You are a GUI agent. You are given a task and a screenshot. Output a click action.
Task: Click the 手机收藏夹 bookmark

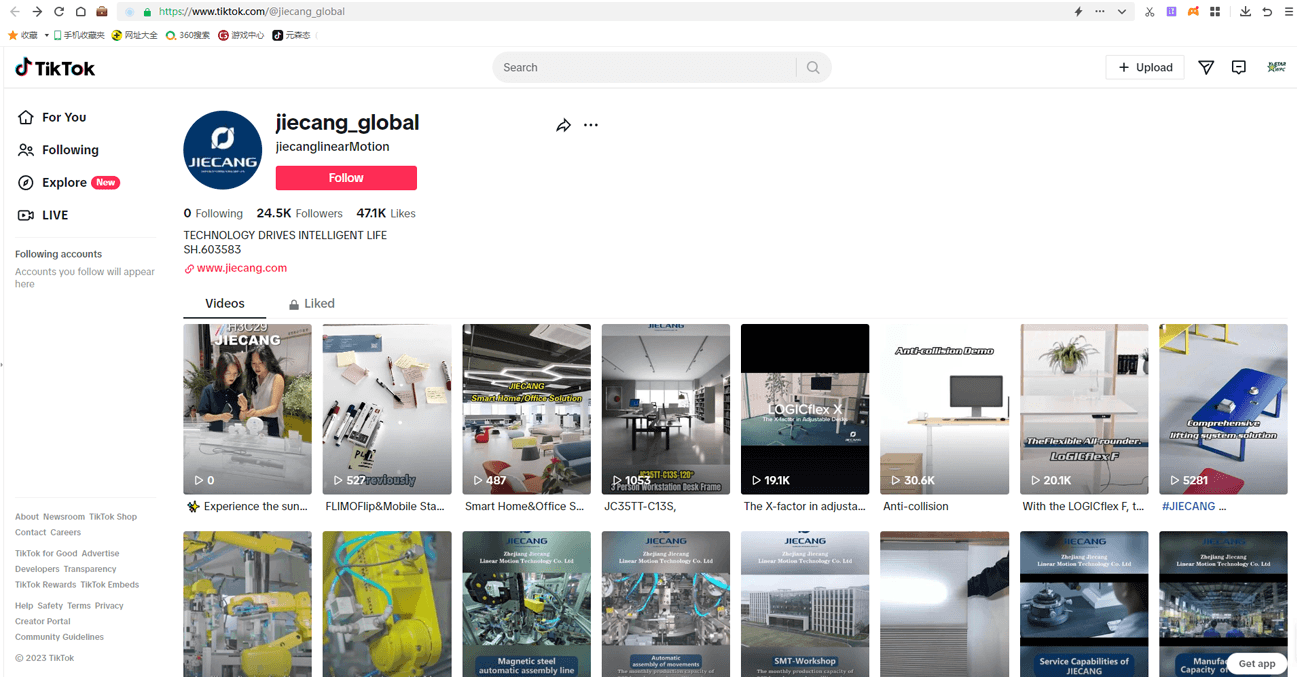[79, 35]
